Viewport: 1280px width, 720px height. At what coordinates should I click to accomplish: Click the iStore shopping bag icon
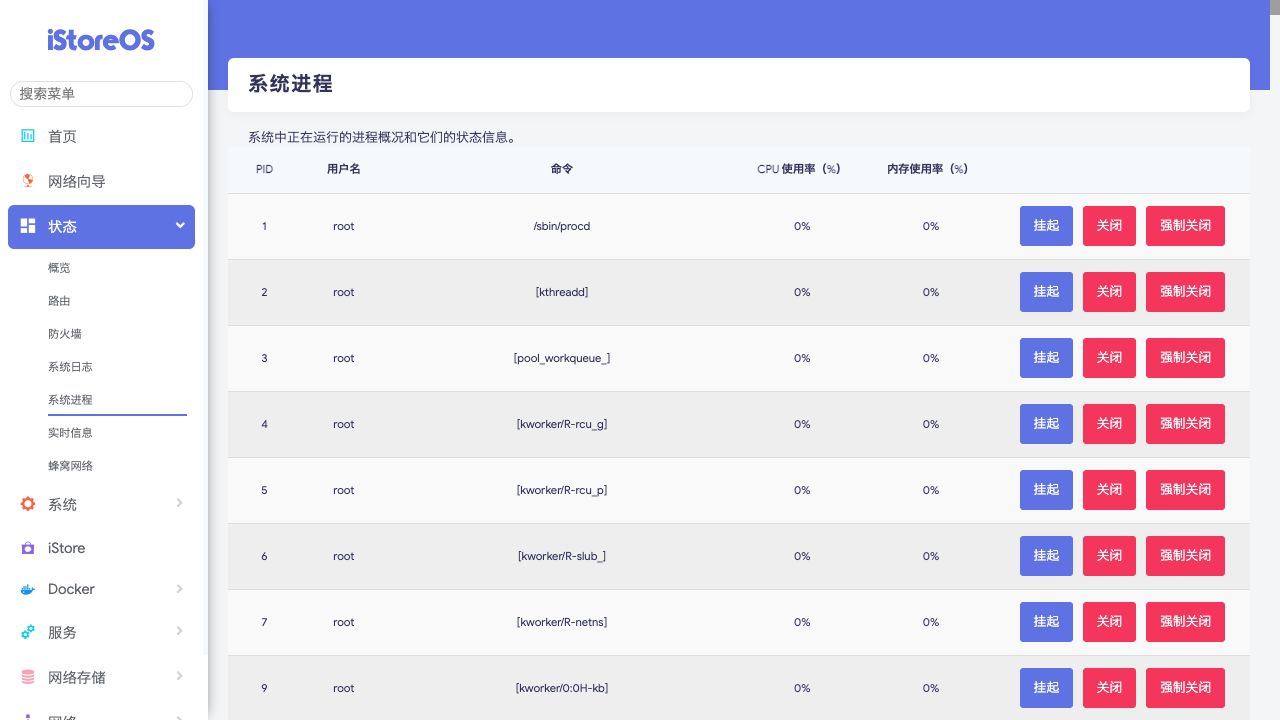pos(28,548)
